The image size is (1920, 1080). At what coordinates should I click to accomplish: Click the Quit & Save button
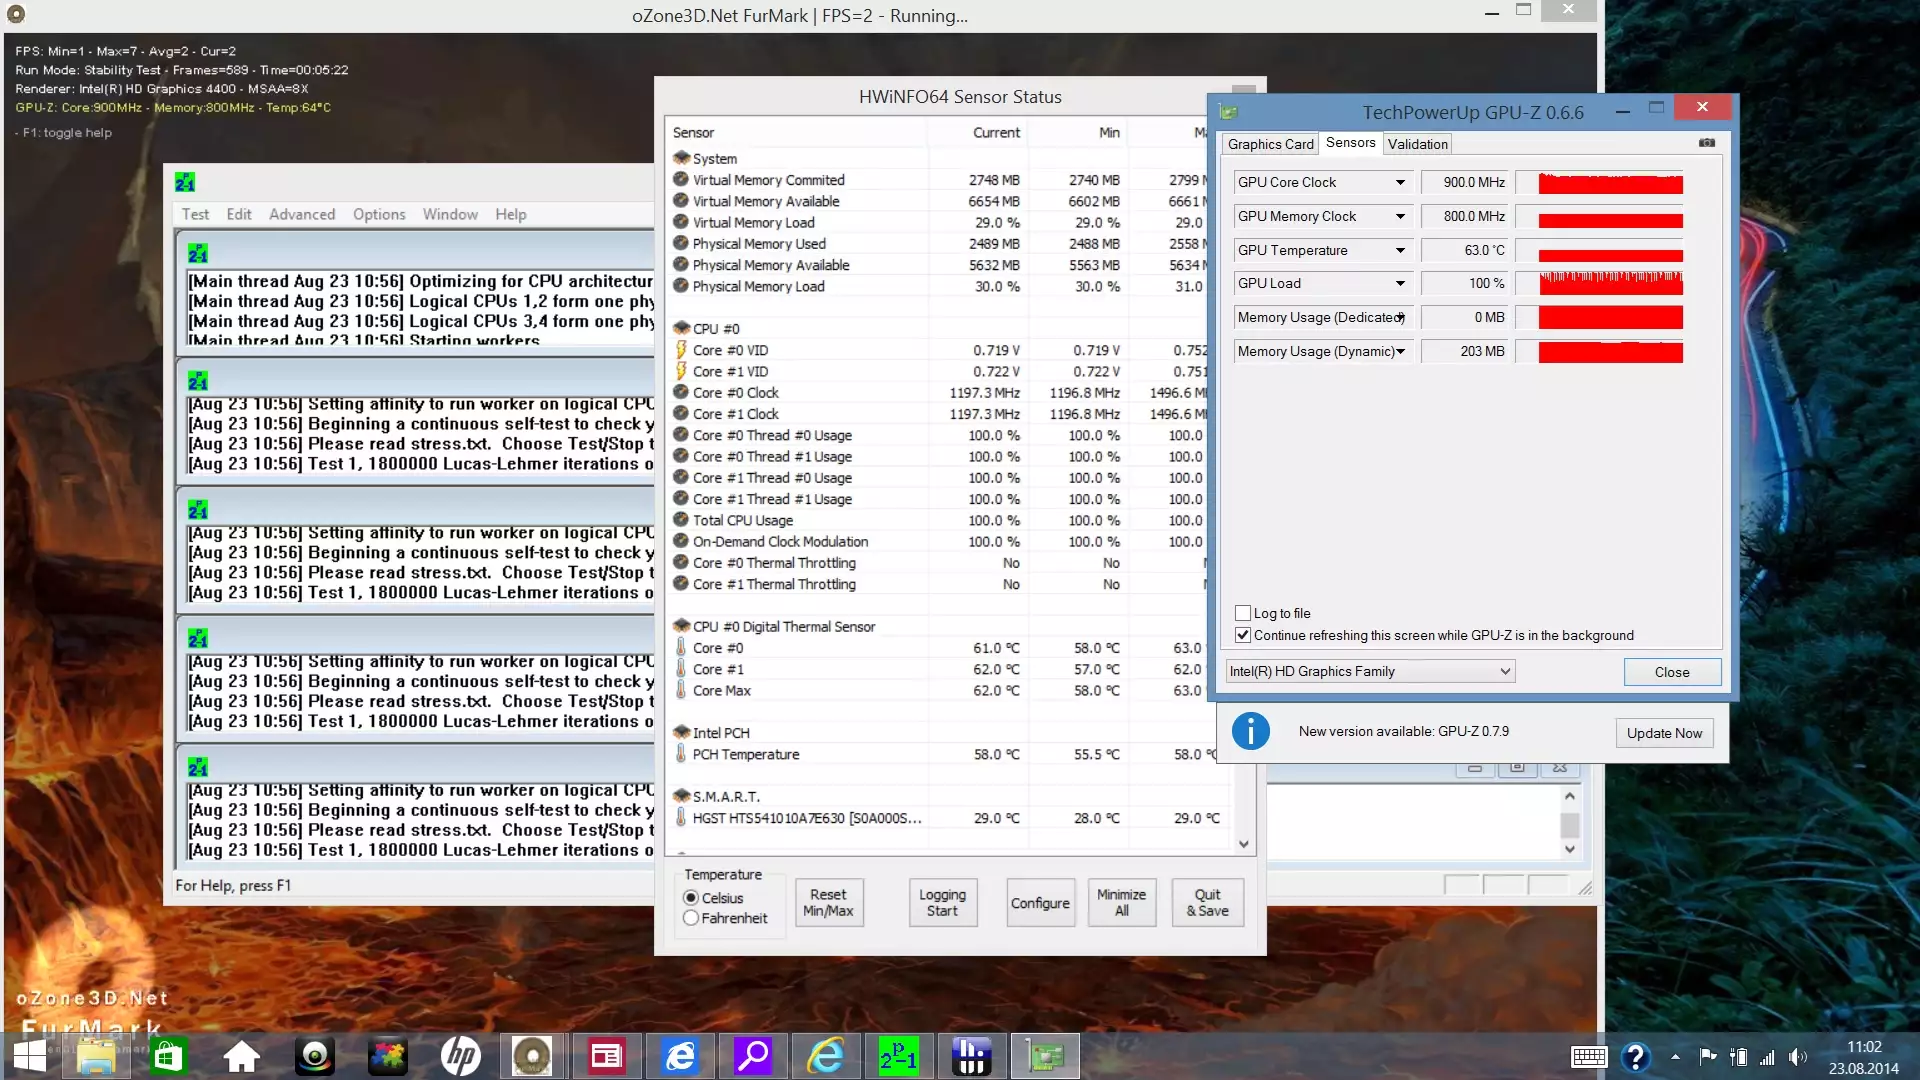[1207, 903]
